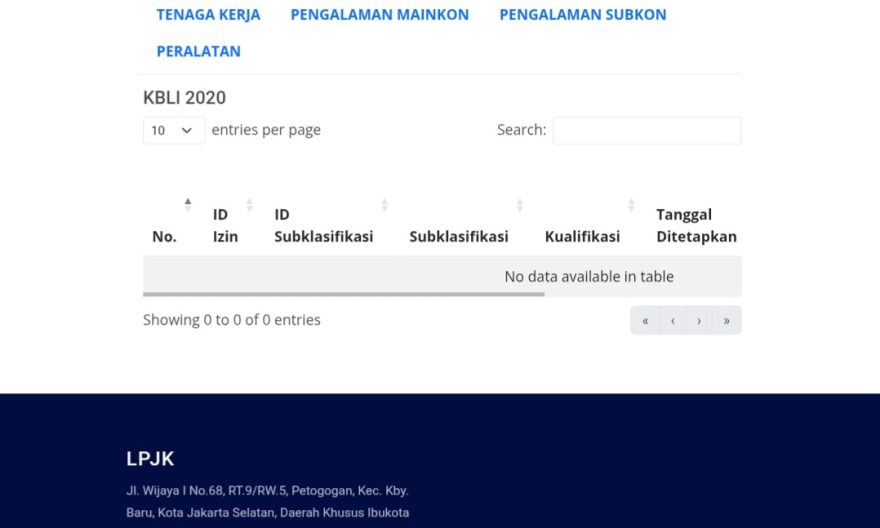
Task: Click the Tanggal Ditetapkan column header
Action: [x=696, y=226]
